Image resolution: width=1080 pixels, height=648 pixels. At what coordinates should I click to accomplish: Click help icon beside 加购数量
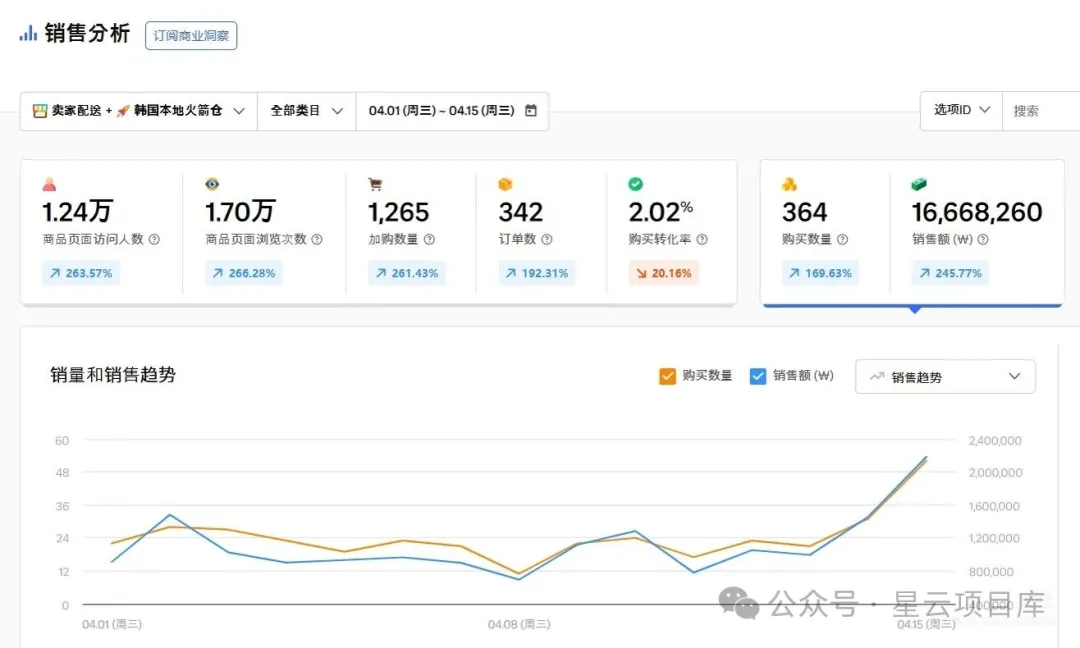pos(429,240)
